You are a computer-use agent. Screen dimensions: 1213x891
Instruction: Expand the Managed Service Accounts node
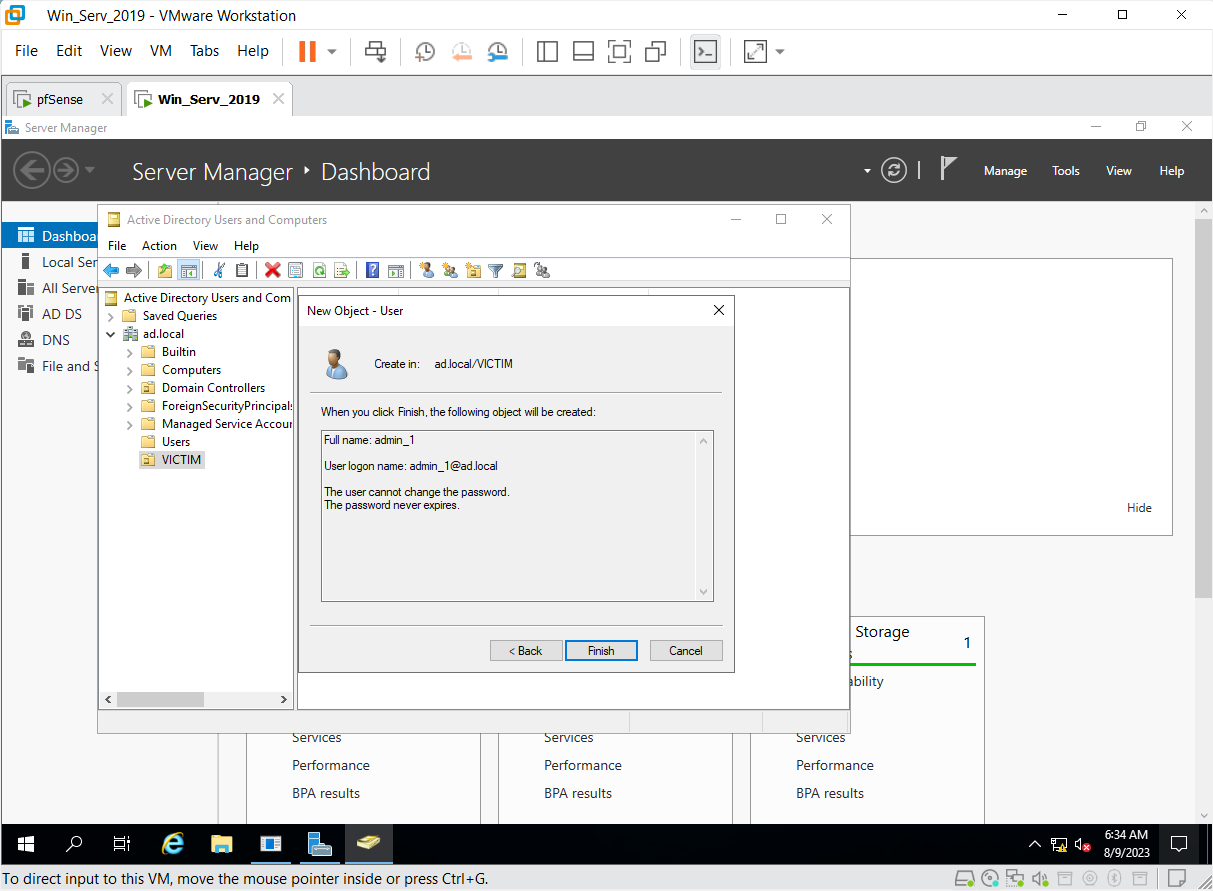129,424
